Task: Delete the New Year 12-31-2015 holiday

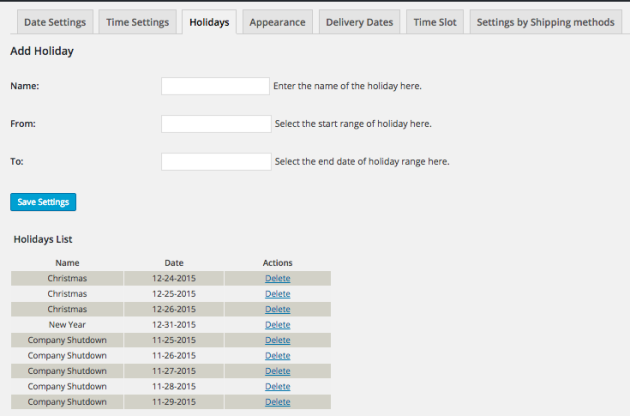Action: tap(278, 325)
